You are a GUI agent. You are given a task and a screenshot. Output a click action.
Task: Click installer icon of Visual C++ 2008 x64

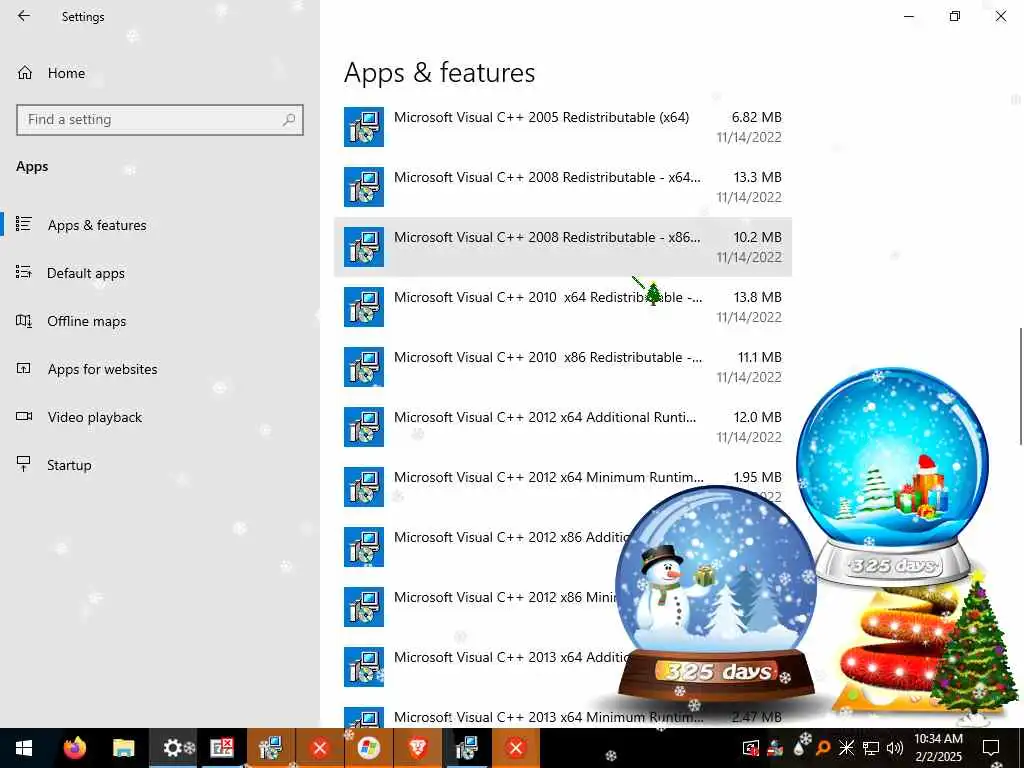pyautogui.click(x=364, y=187)
